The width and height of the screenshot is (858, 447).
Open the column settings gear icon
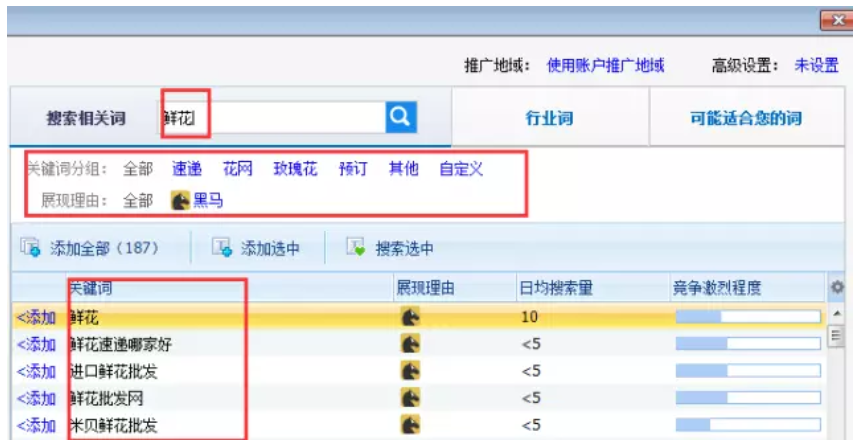coord(838,288)
